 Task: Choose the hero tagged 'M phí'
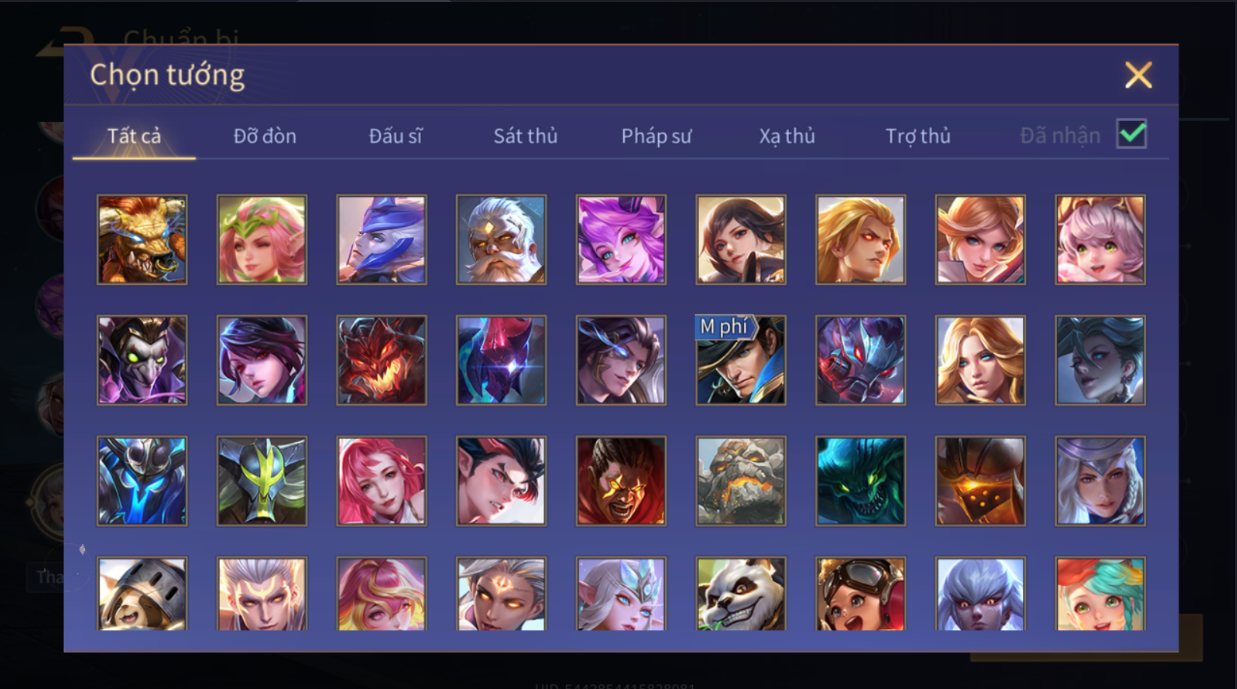tap(741, 360)
